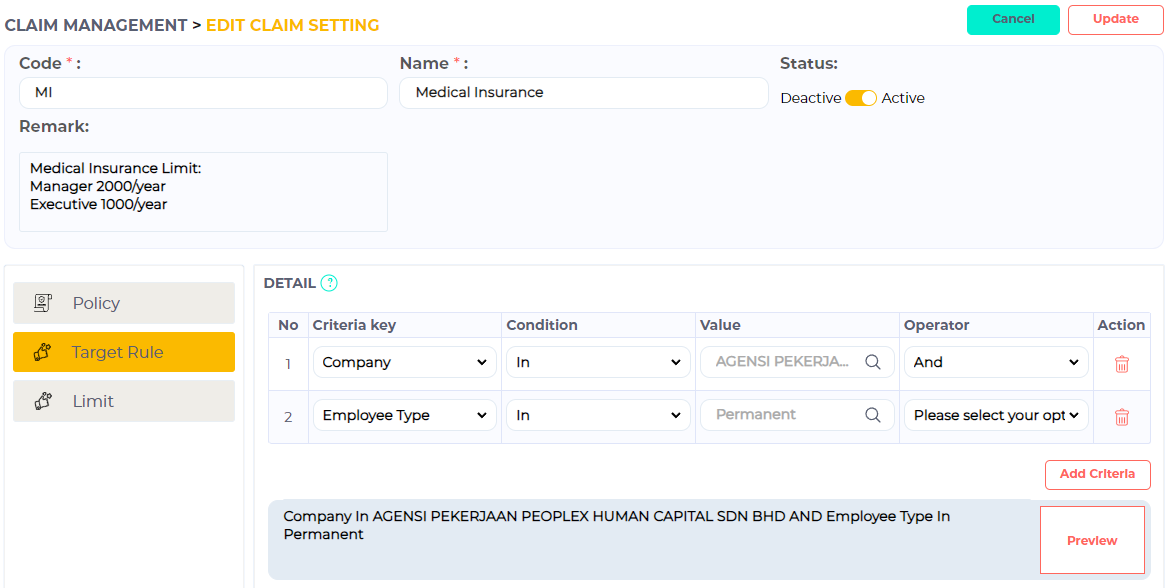The width and height of the screenshot is (1172, 588).
Task: Click the help icon next to DETAIL
Action: point(329,283)
